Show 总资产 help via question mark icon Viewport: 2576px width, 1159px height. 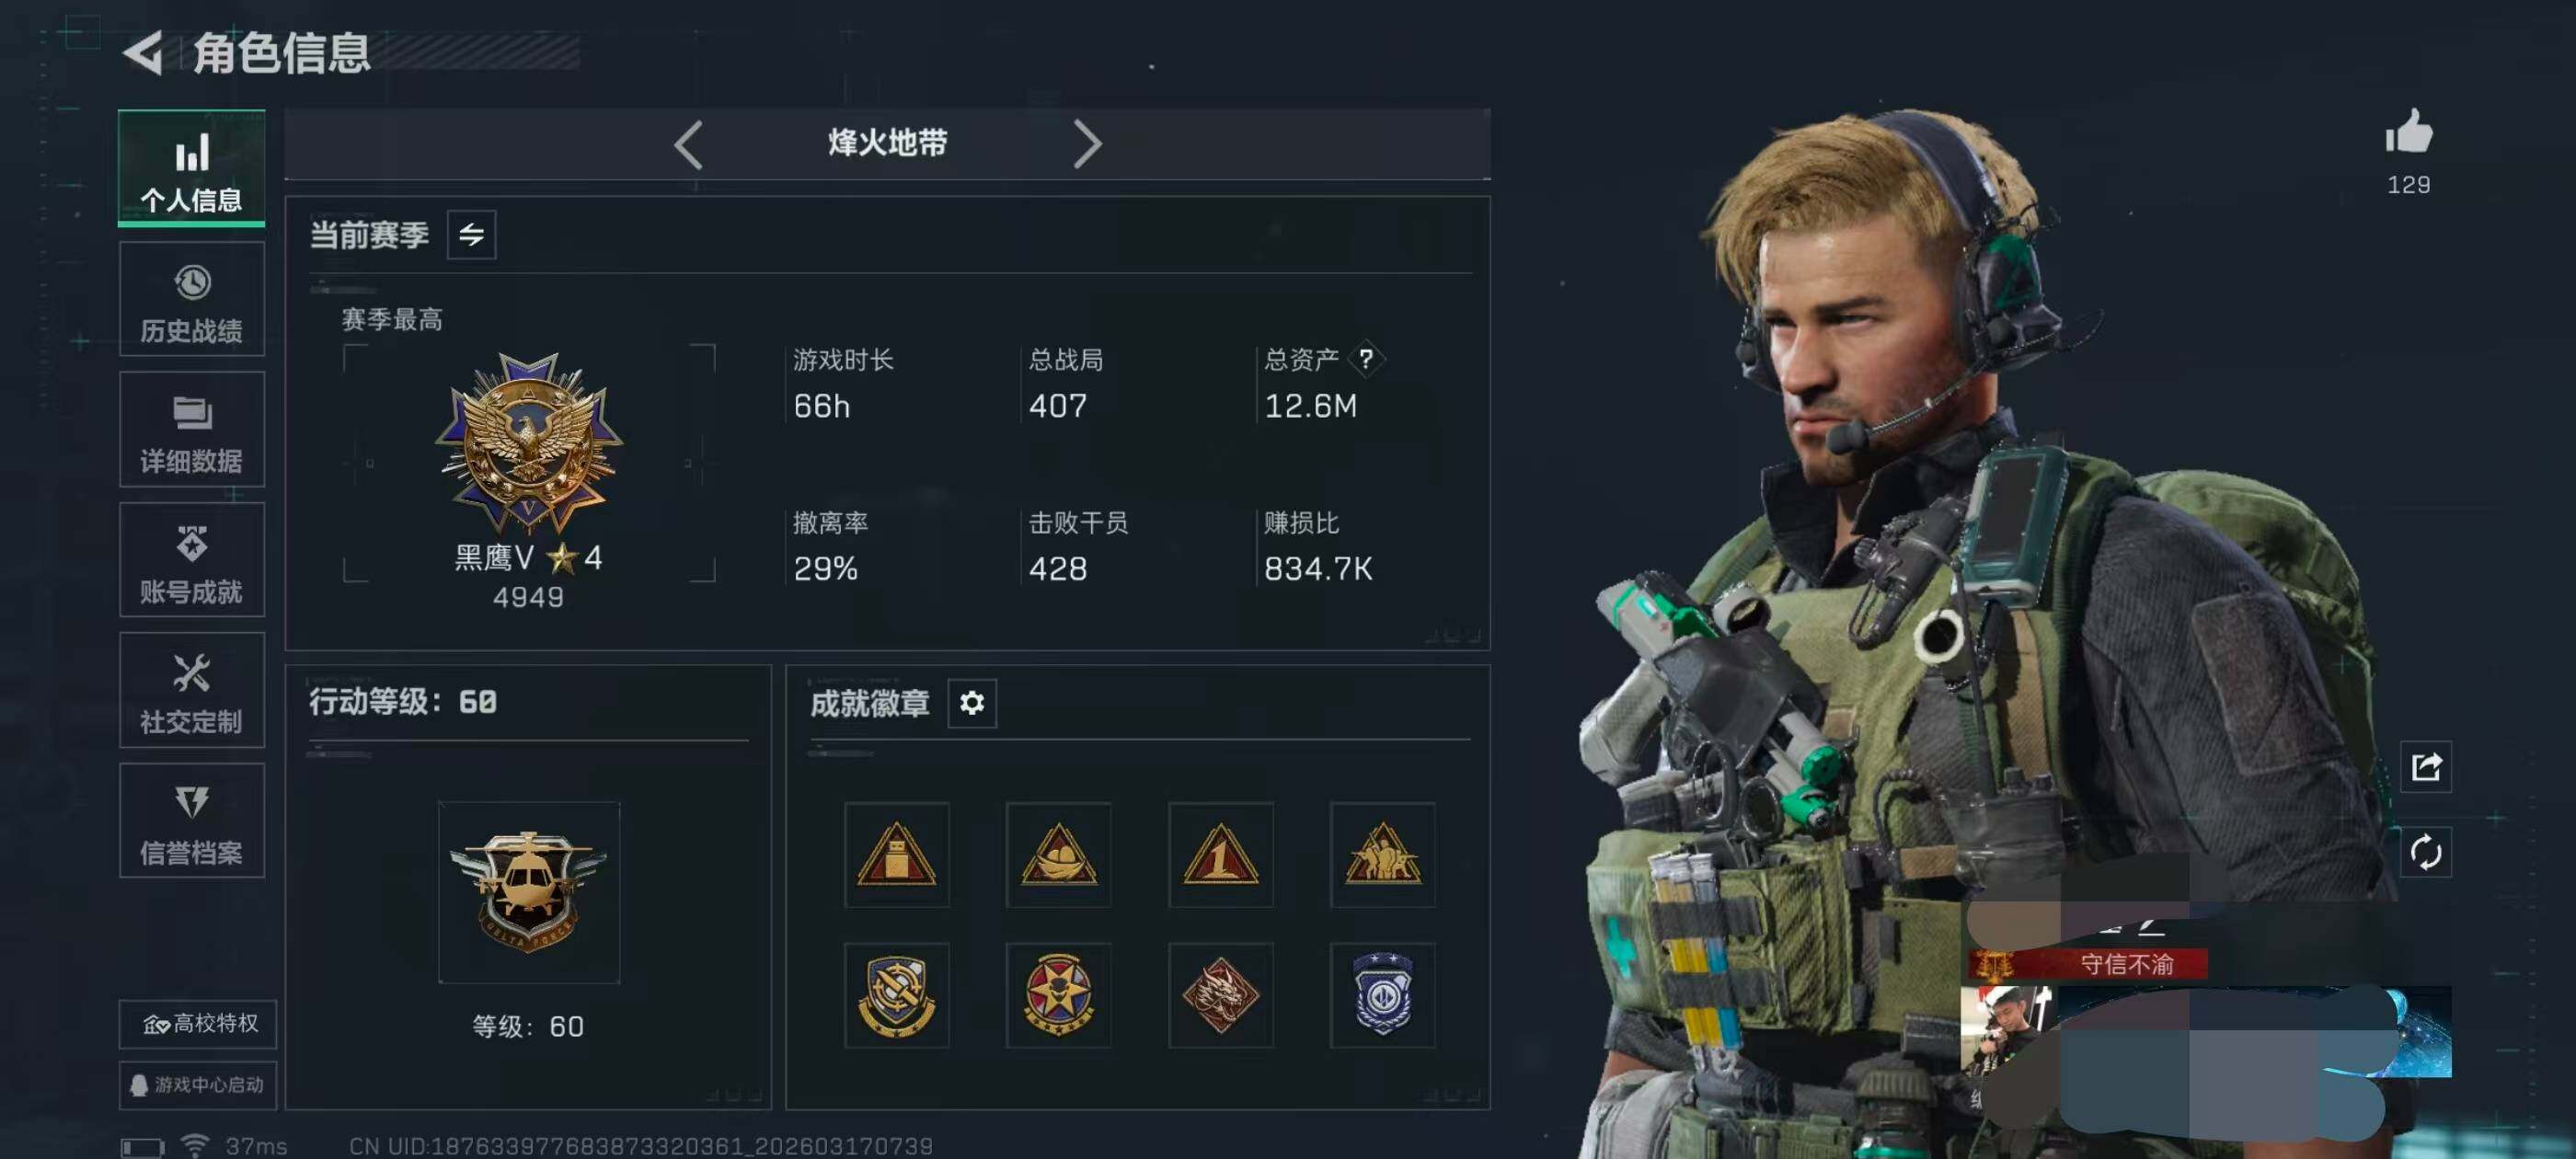point(1365,359)
